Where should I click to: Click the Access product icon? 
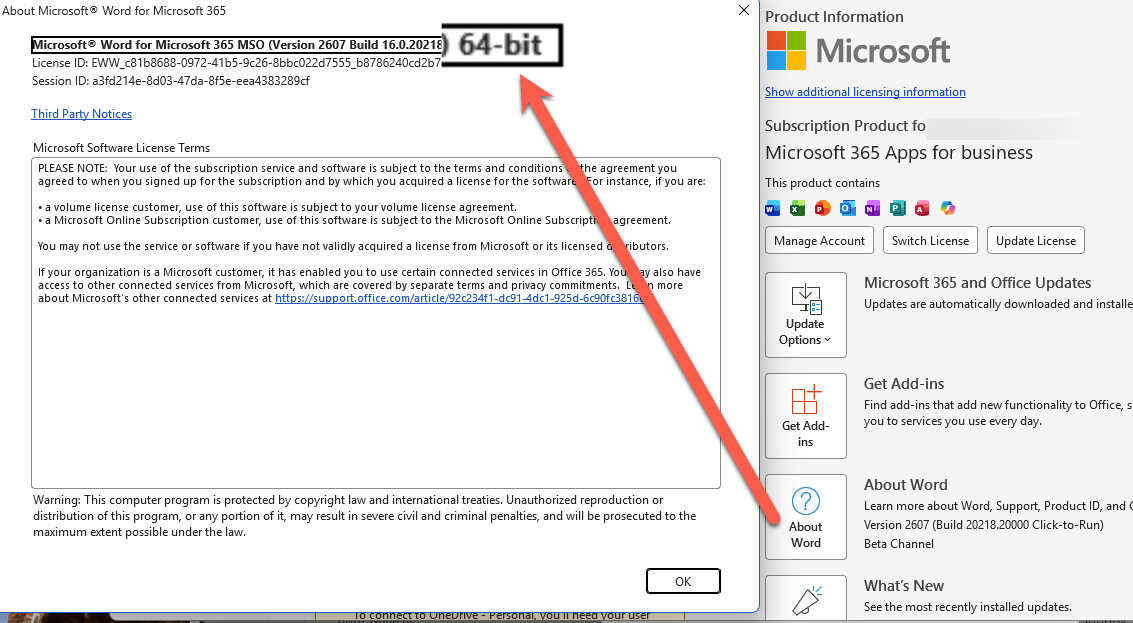click(922, 209)
